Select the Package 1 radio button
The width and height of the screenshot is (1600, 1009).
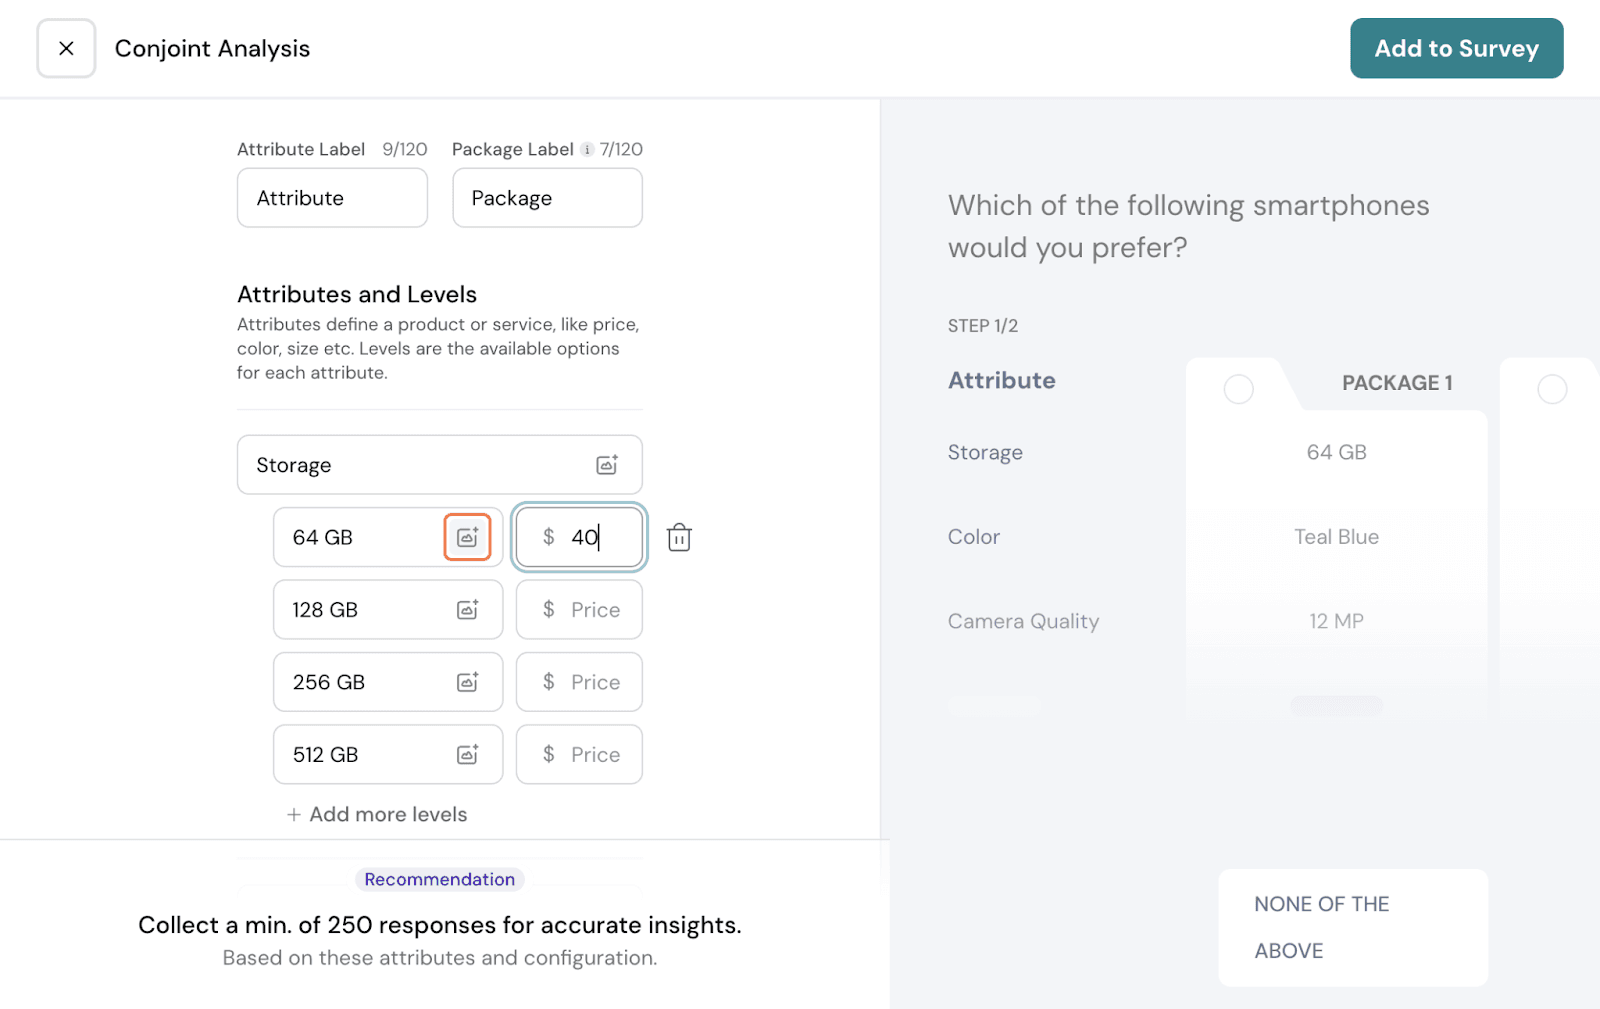pos(1238,389)
